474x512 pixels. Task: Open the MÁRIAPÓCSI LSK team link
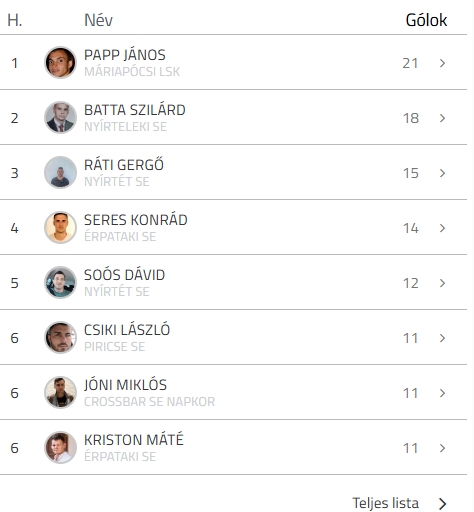(x=132, y=72)
